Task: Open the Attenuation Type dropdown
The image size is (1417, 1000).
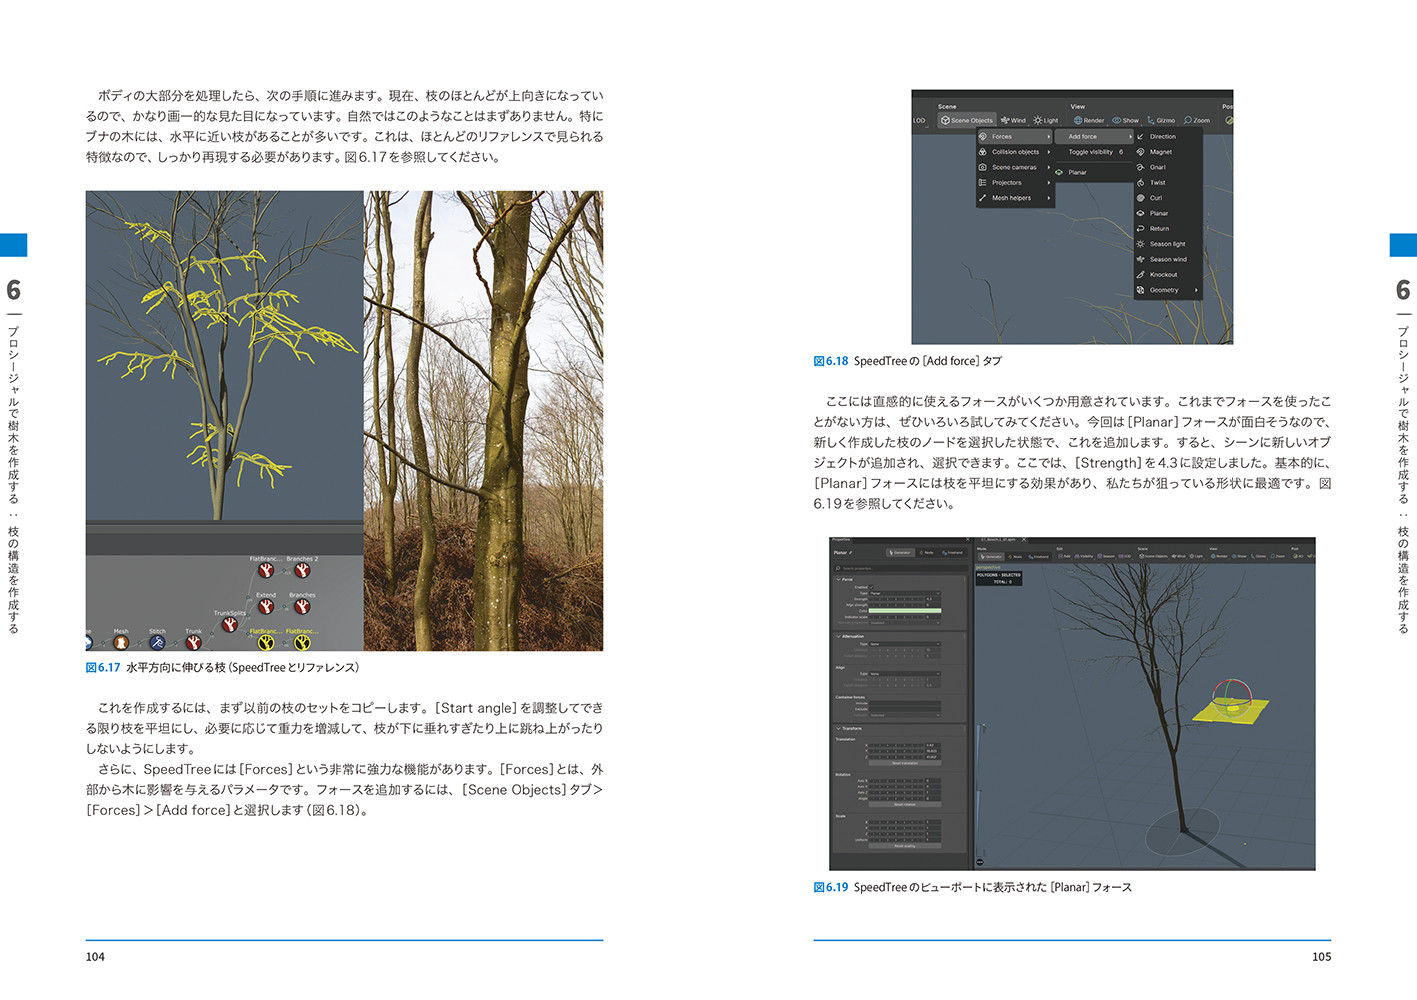Action: pos(905,644)
